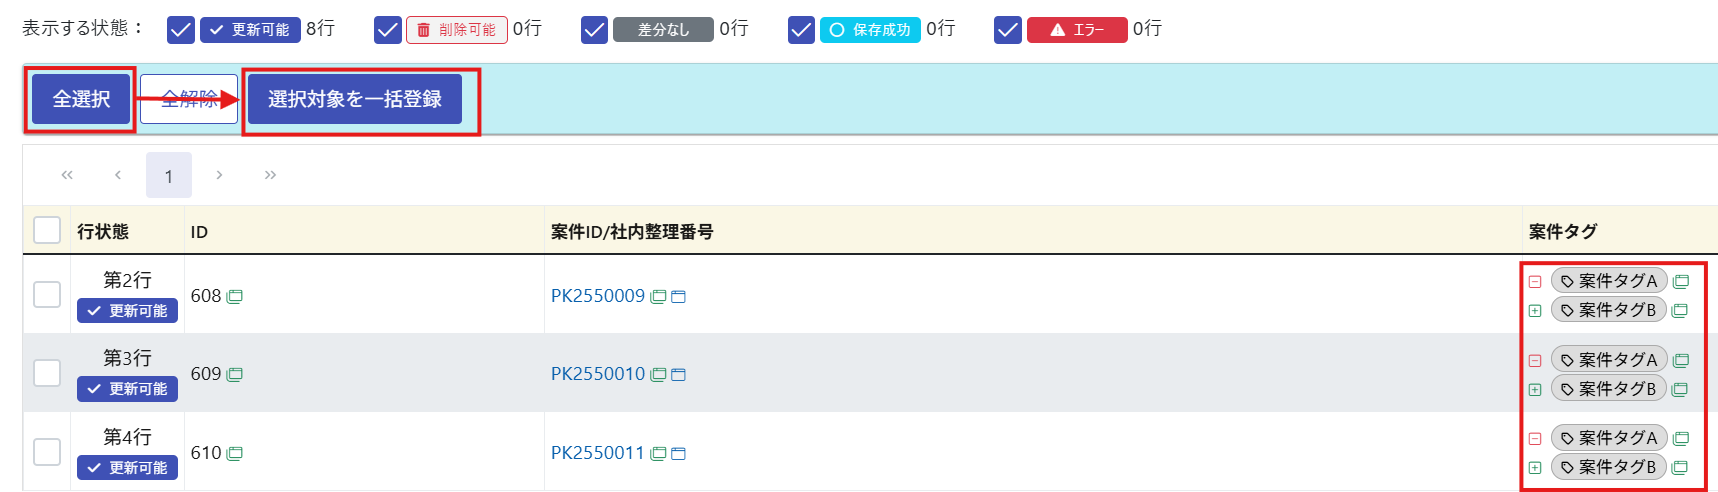Jump to the last page arrow
1718x492 pixels.
click(x=270, y=175)
